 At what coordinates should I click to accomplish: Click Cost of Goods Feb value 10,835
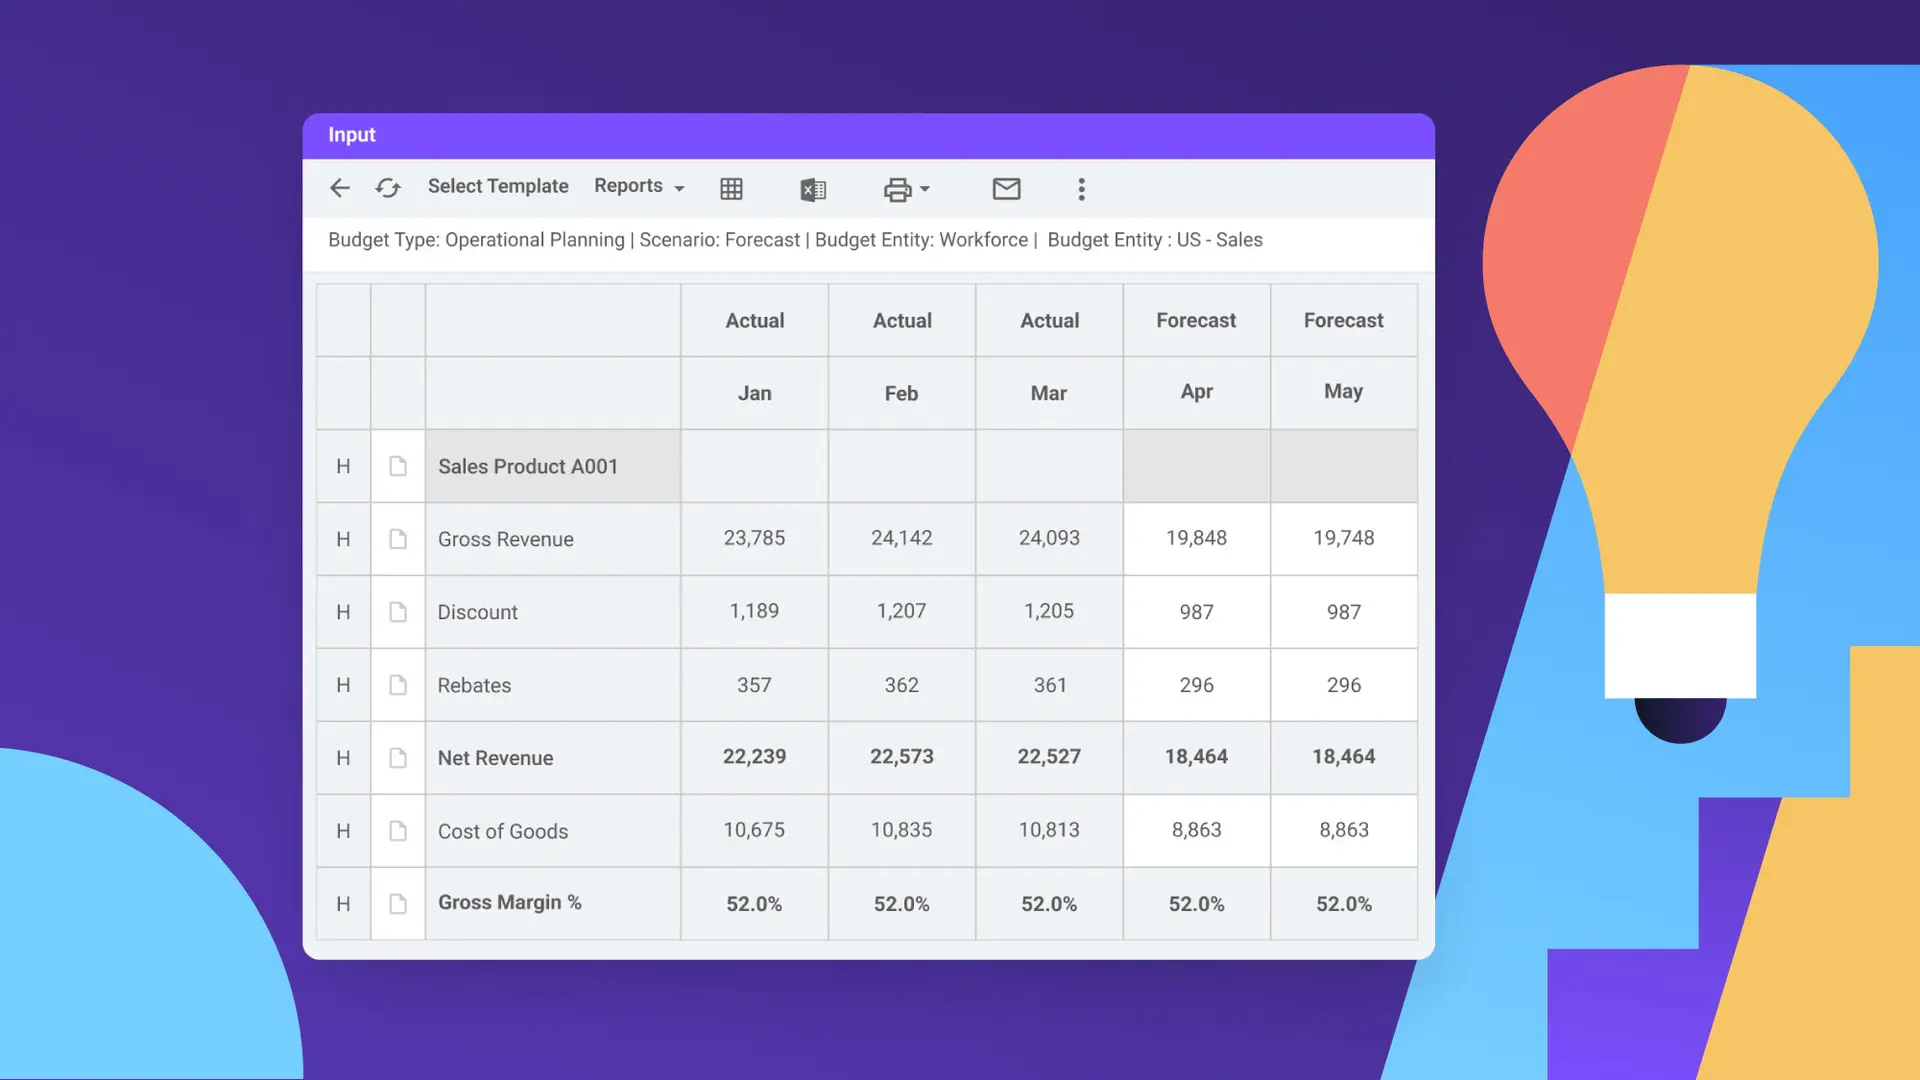tap(901, 830)
